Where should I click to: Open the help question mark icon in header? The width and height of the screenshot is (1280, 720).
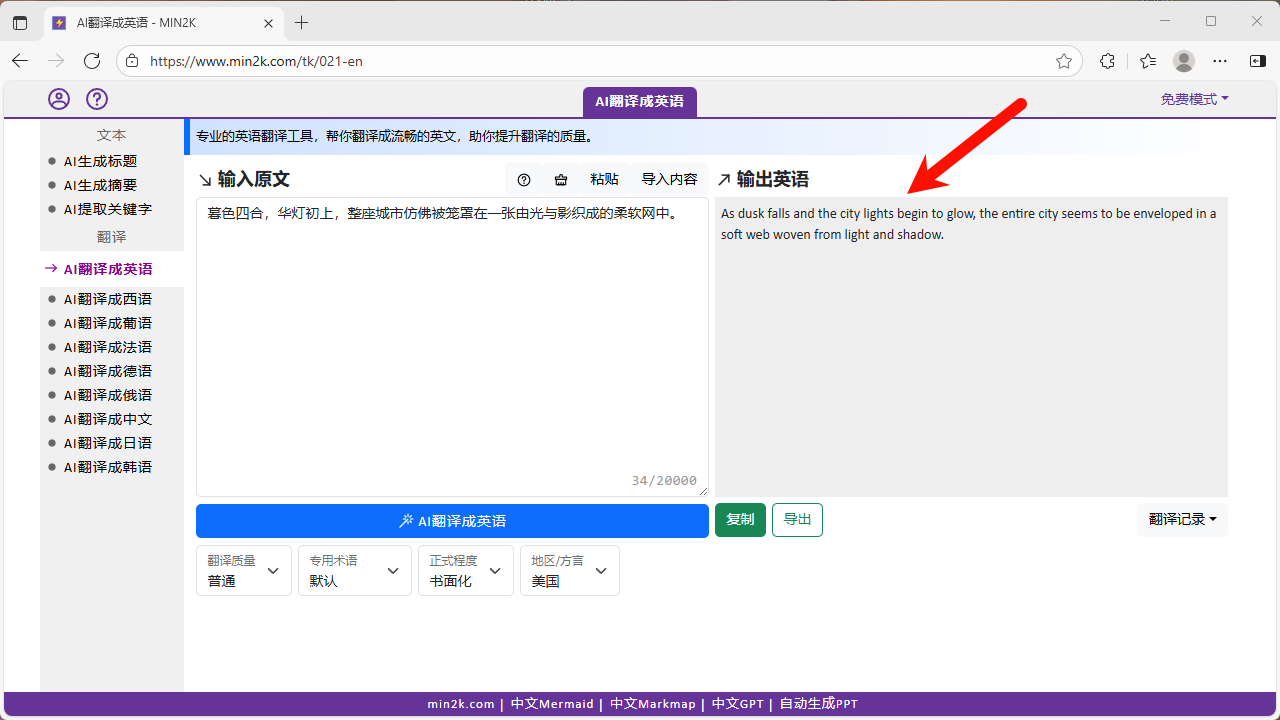point(97,99)
